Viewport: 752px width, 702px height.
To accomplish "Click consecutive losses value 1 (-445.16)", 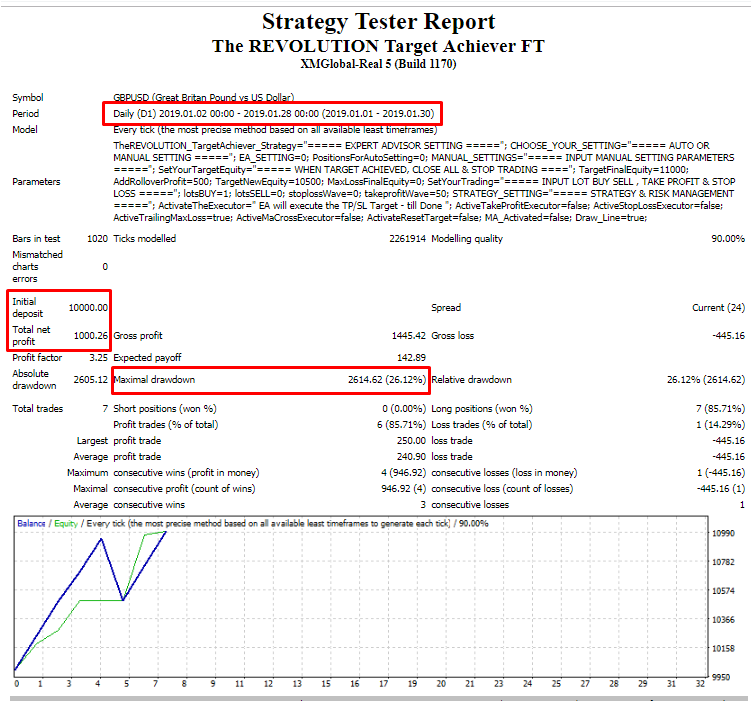I will point(721,472).
